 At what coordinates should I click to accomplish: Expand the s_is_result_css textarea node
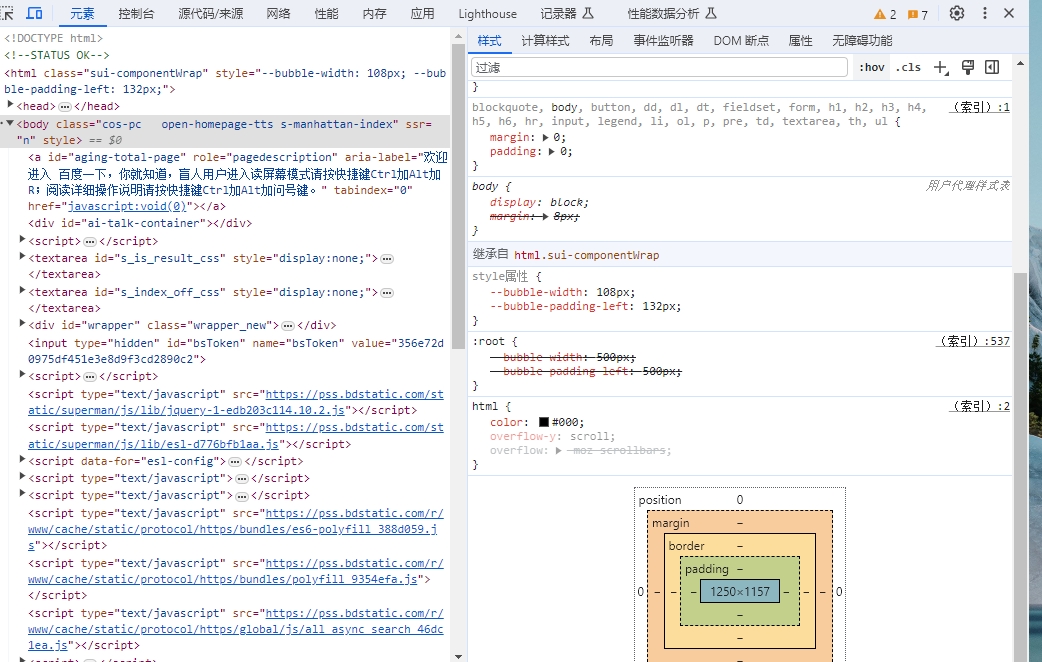coord(23,257)
